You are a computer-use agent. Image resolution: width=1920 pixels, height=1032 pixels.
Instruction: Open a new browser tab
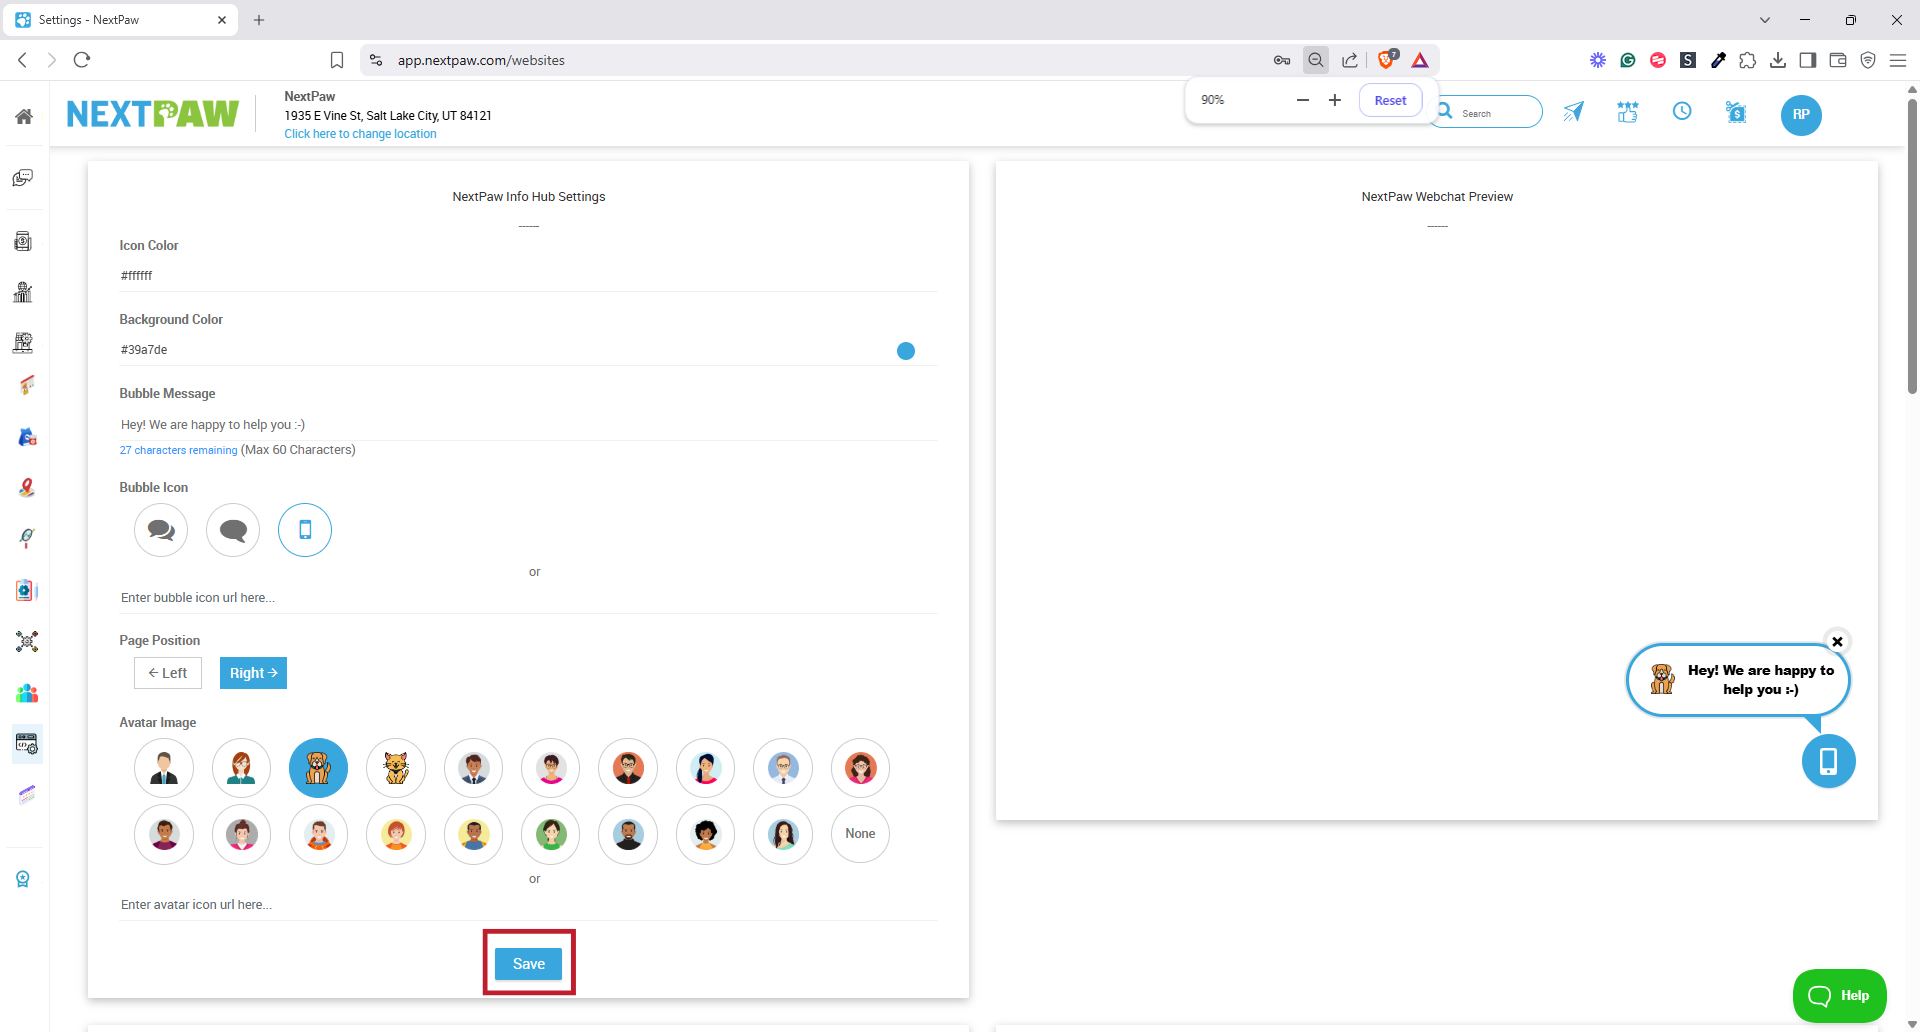point(259,20)
